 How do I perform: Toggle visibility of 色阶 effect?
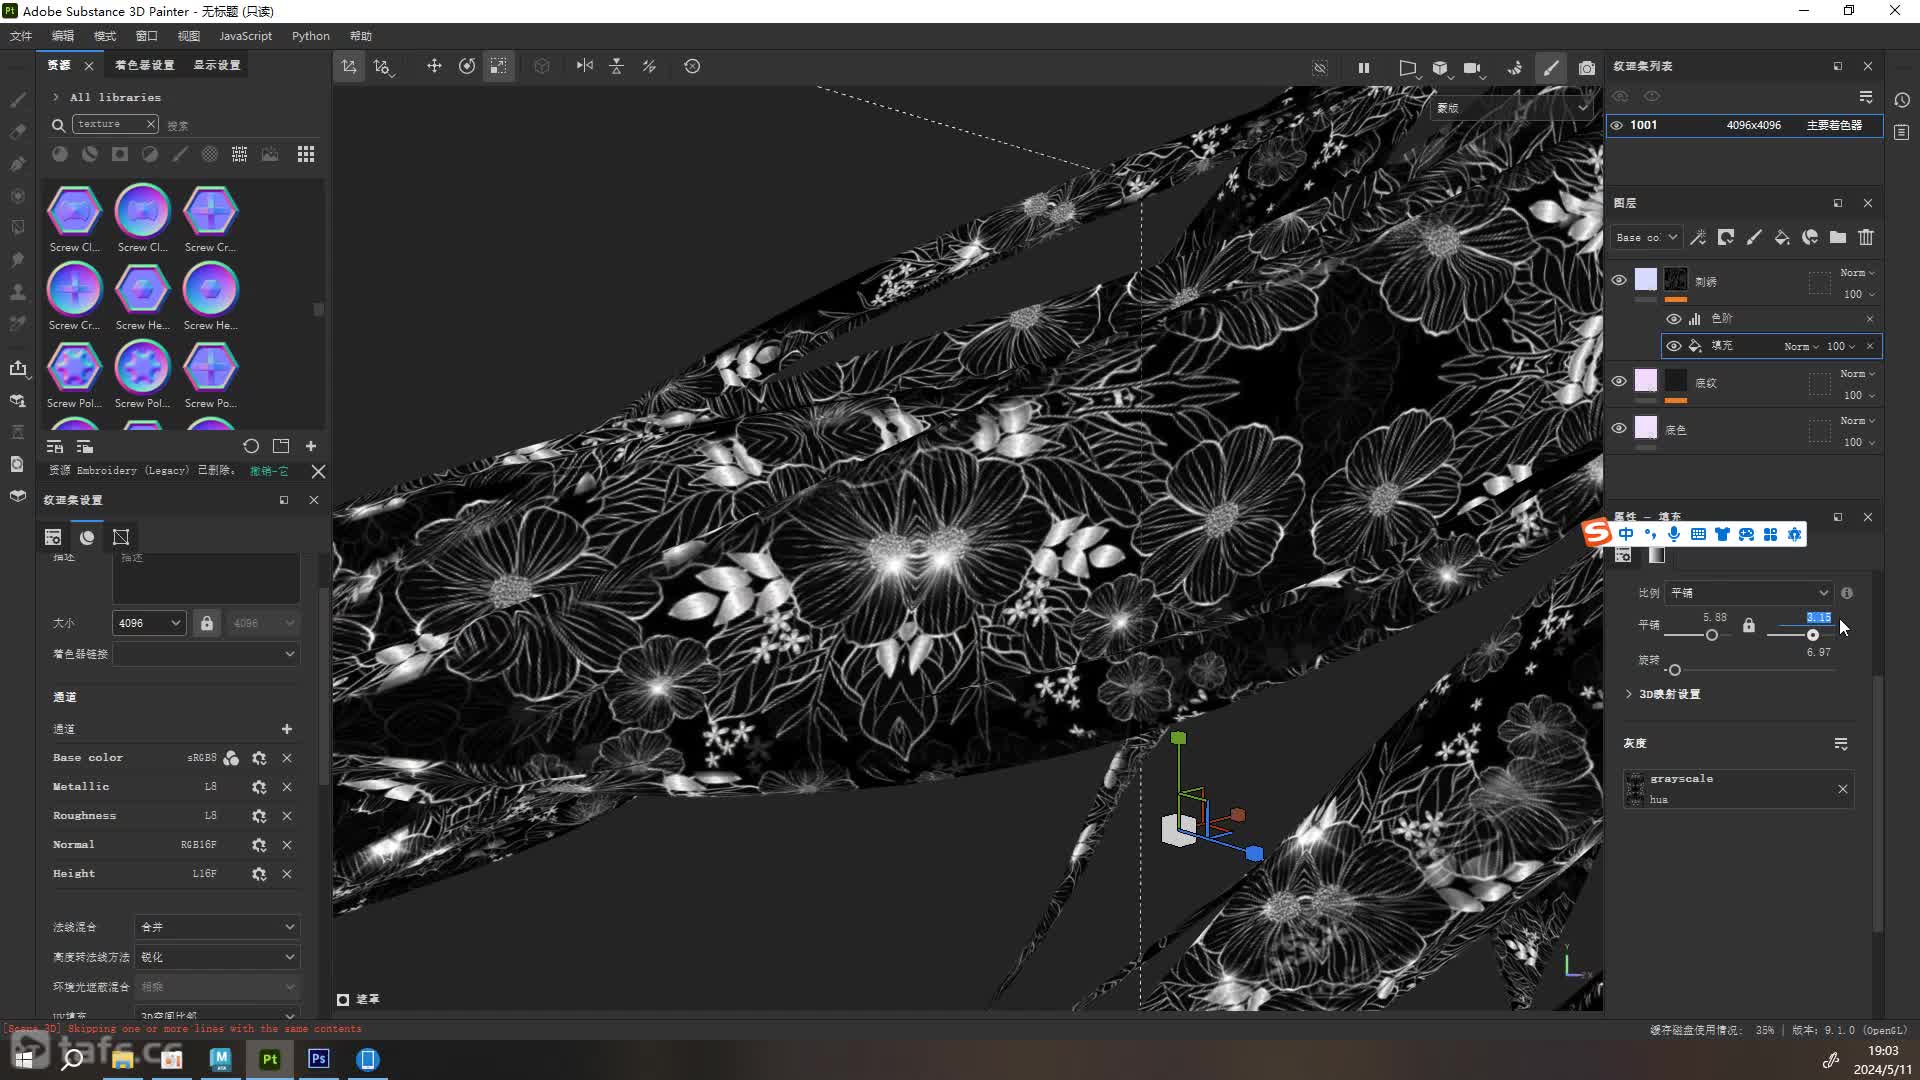pyautogui.click(x=1673, y=319)
